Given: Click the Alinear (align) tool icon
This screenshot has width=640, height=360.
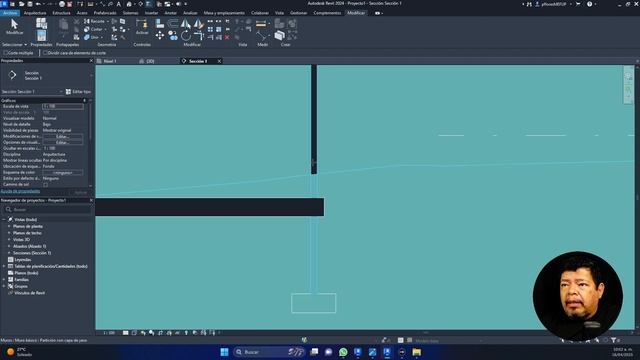Looking at the screenshot, I should tap(160, 24).
